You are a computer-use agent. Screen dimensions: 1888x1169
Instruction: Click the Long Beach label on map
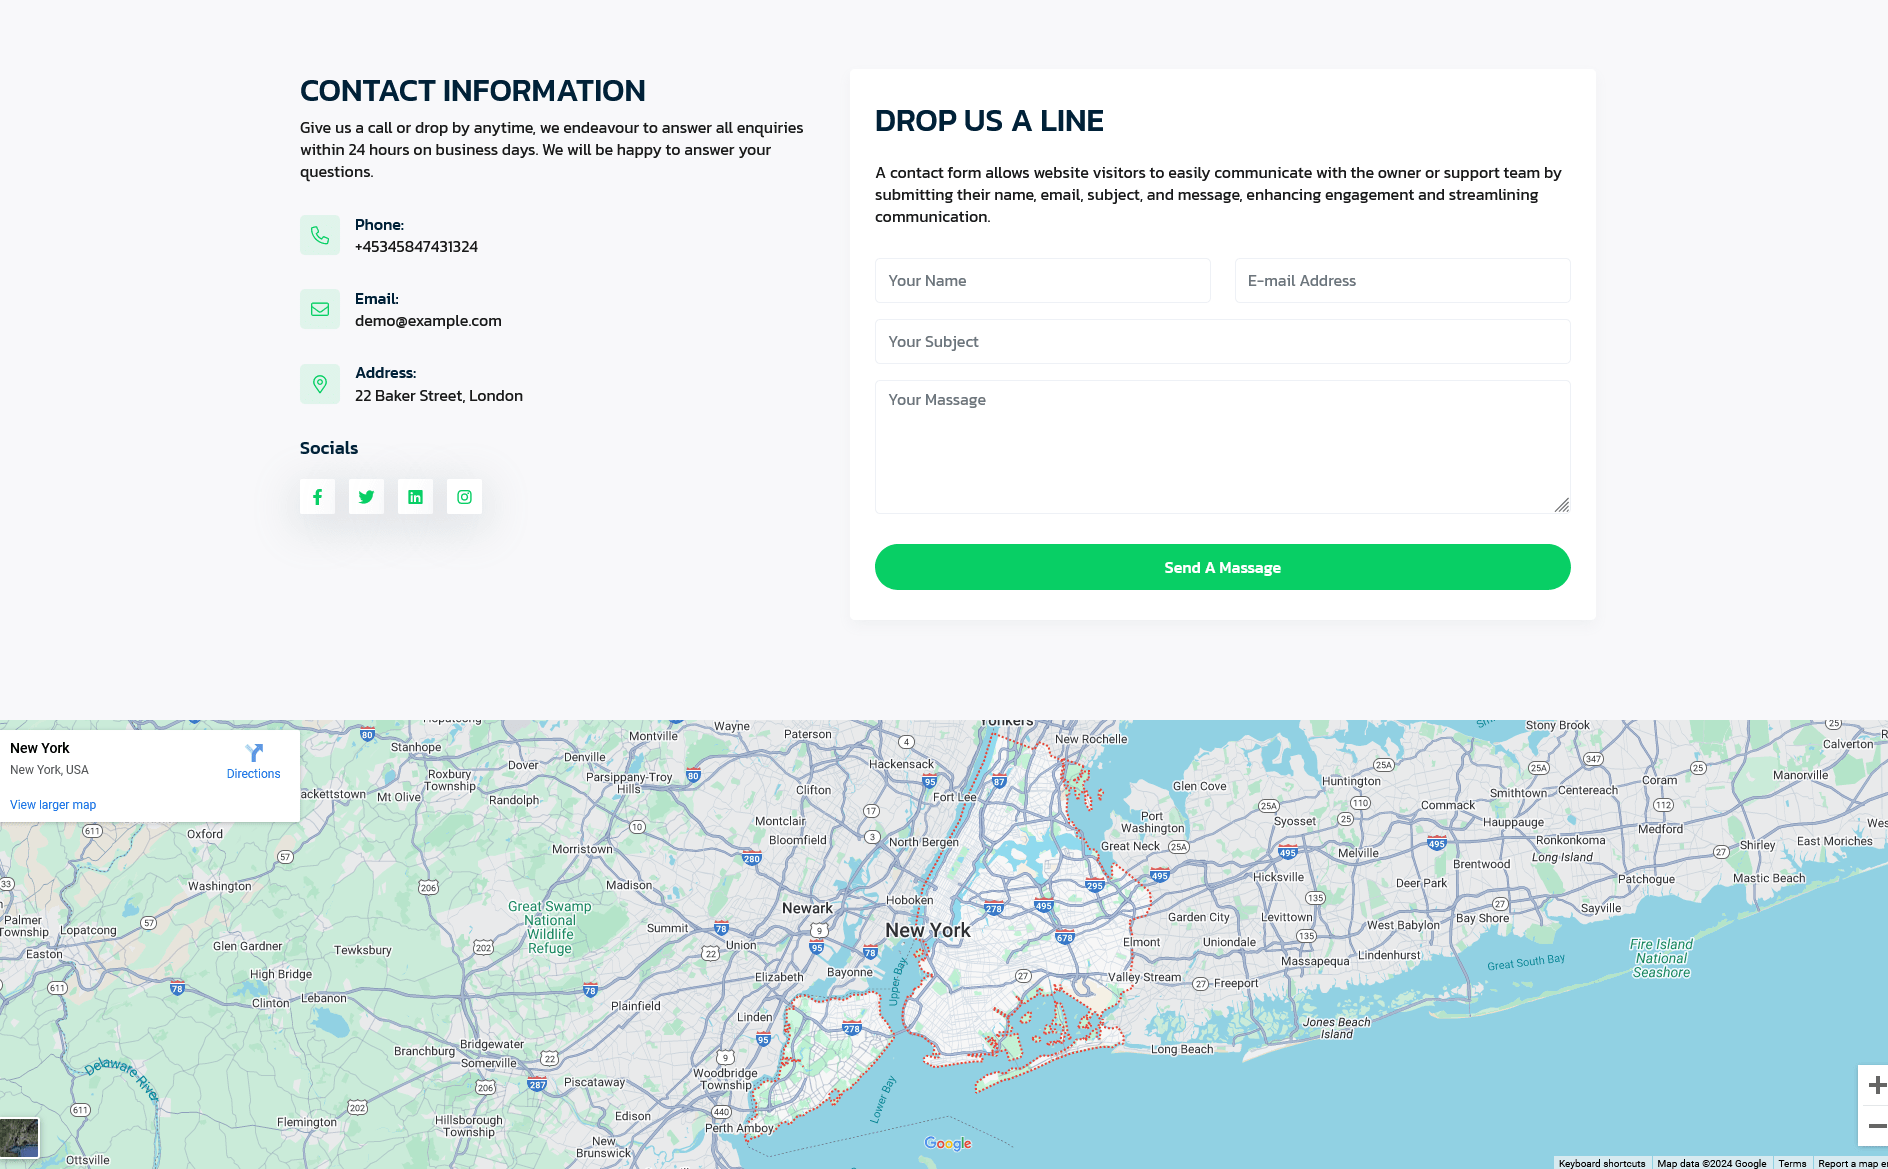[x=1182, y=1049]
